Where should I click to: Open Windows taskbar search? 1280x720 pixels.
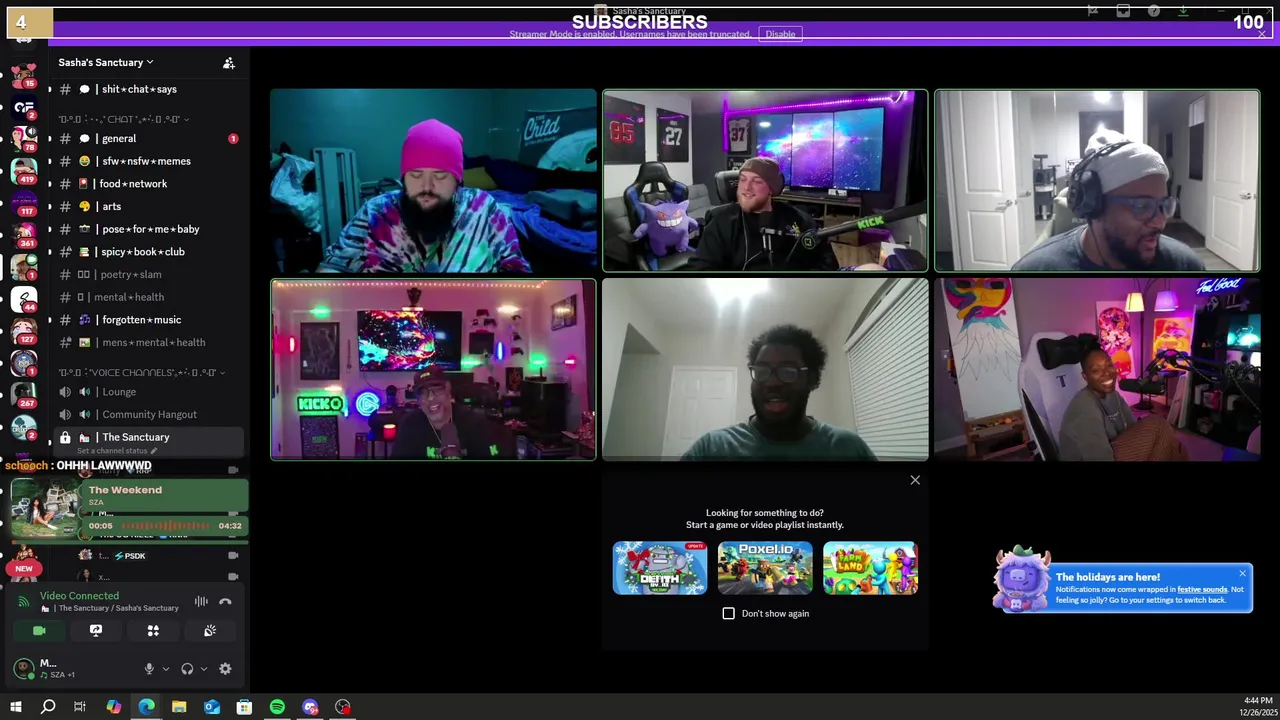[x=47, y=707]
